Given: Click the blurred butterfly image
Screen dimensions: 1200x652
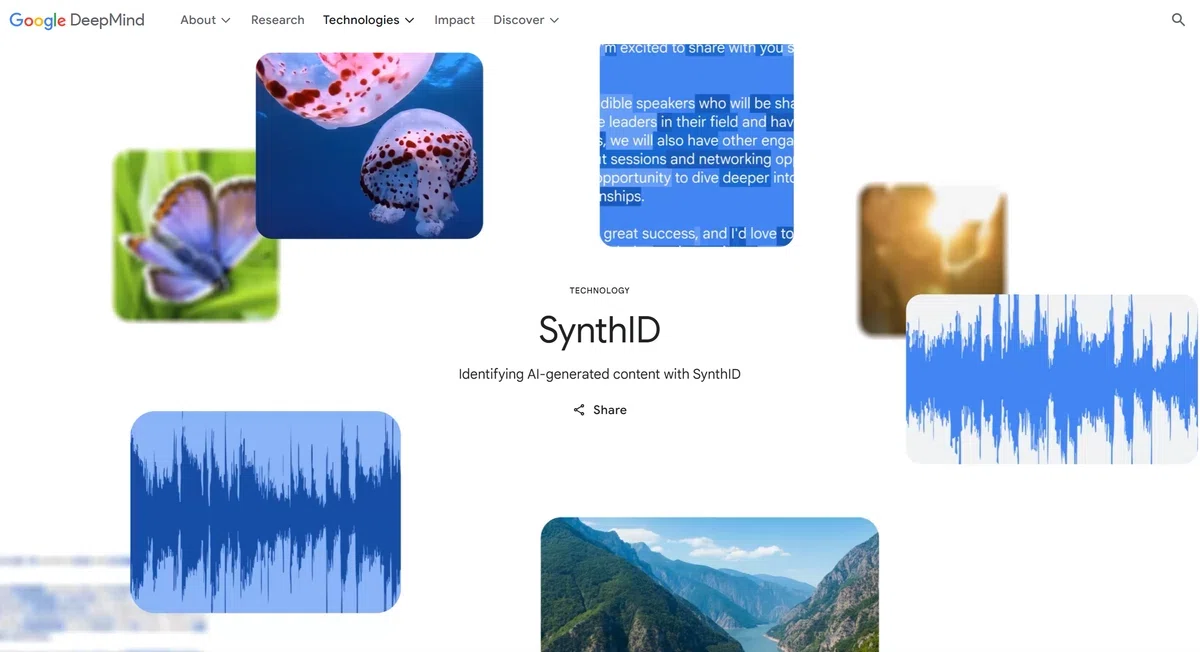Looking at the screenshot, I should (184, 236).
